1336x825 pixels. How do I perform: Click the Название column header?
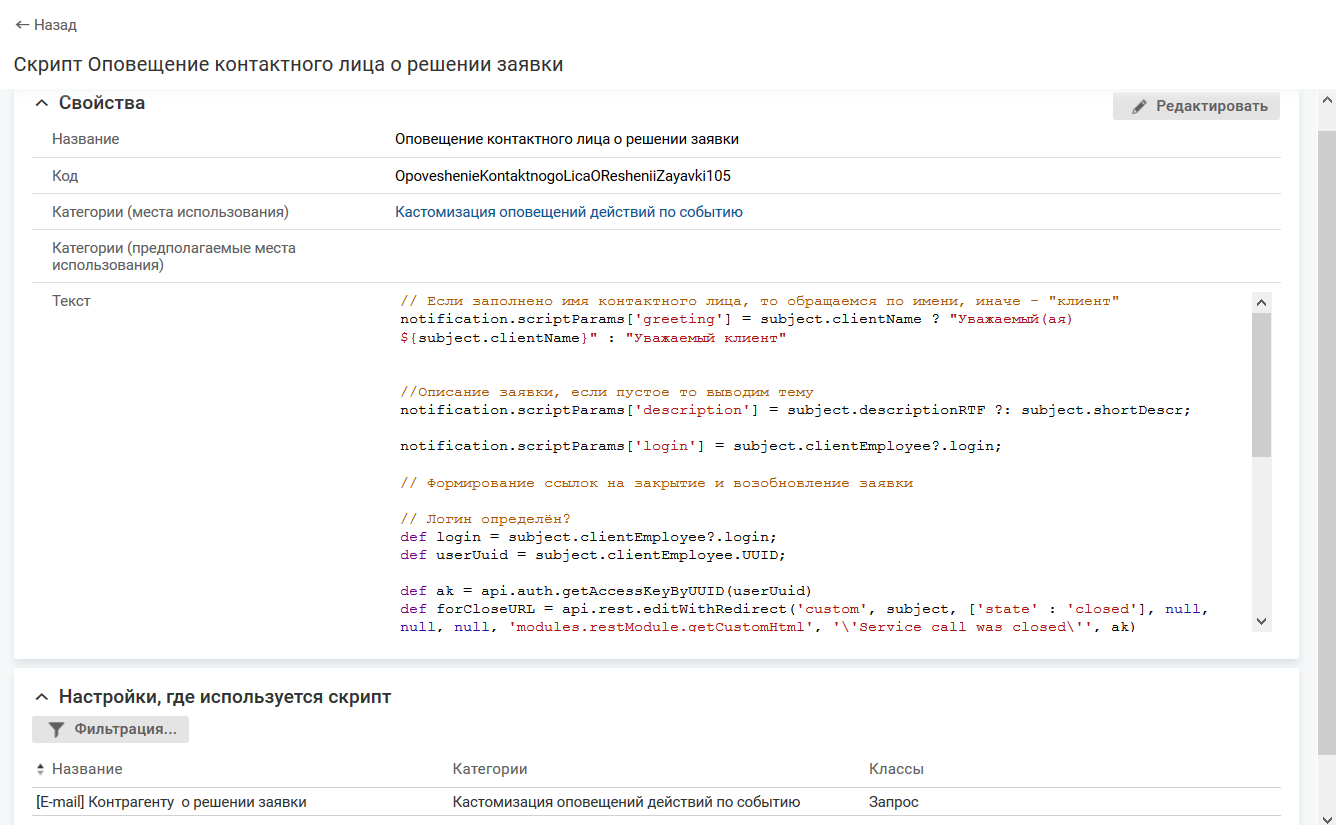coord(87,769)
